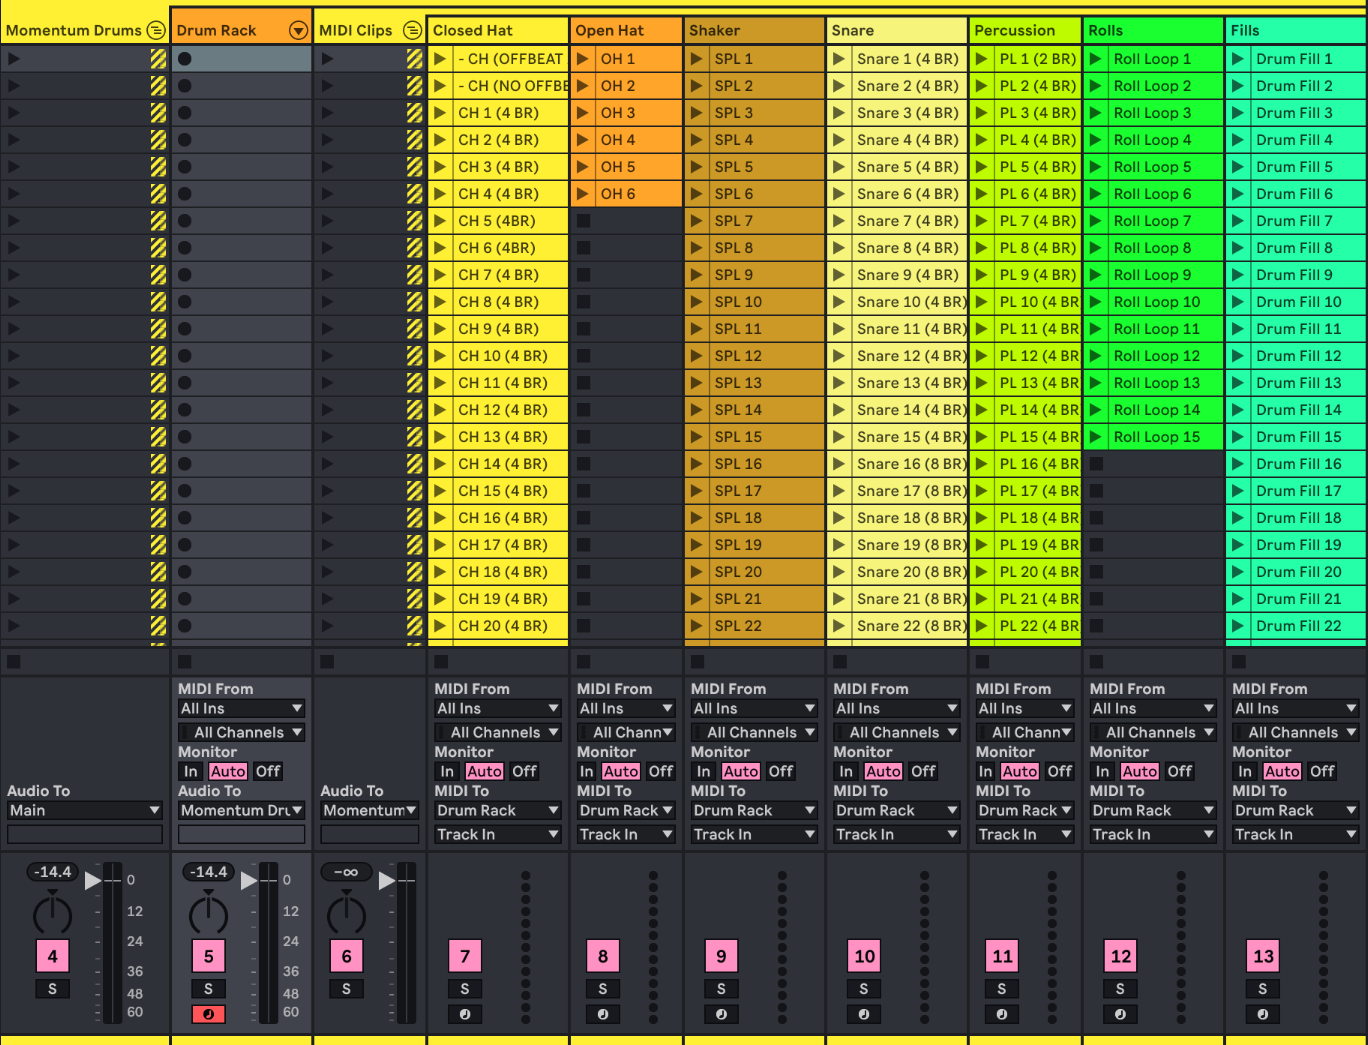The height and width of the screenshot is (1045, 1368).
Task: Launch Drum Fill 12 clip play button
Action: pyautogui.click(x=1239, y=356)
